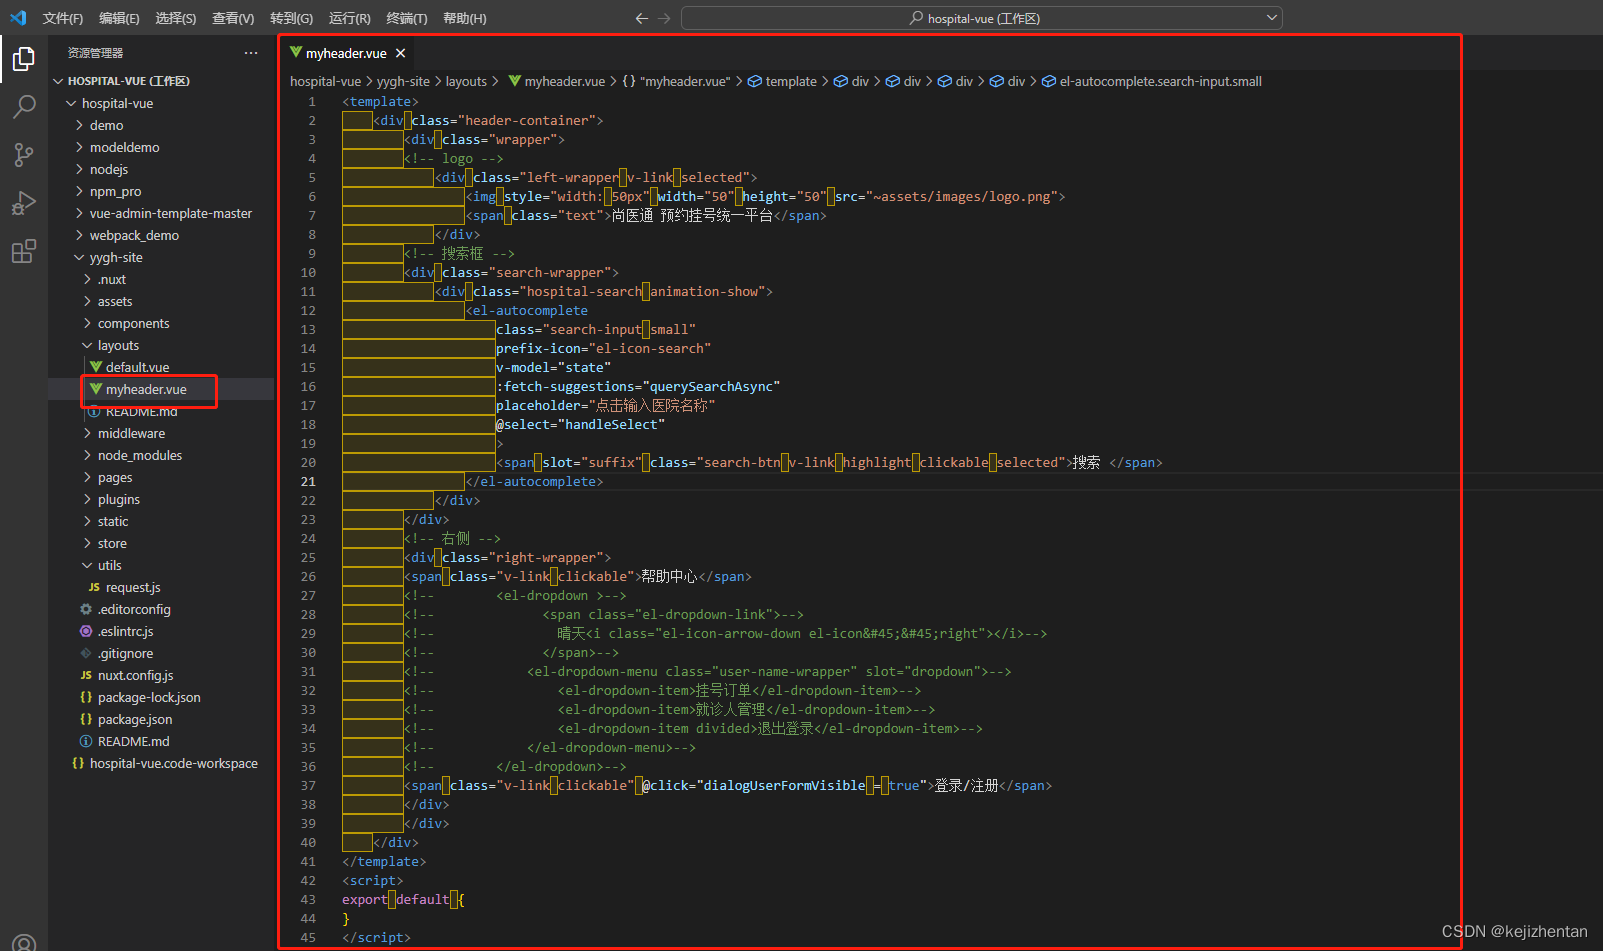
Task: Click the layouts breadcrumb segment
Action: (x=466, y=81)
